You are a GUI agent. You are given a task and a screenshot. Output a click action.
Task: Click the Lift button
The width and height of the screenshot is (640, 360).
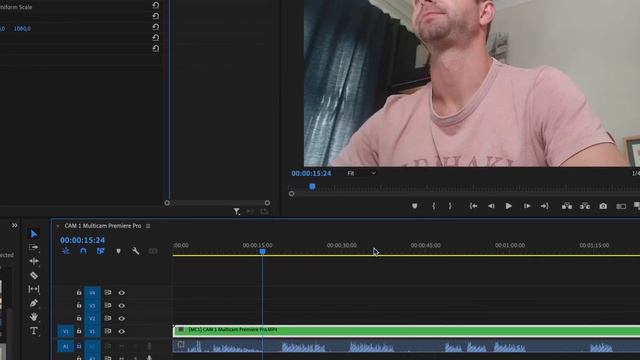tap(567, 206)
